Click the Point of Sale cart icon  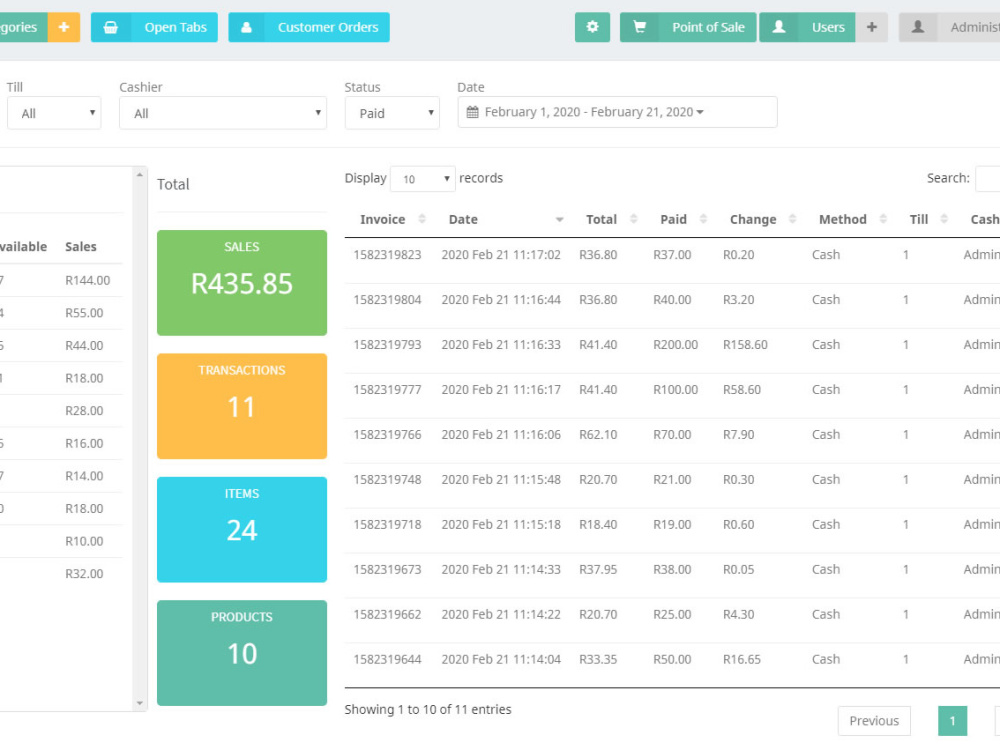640,27
